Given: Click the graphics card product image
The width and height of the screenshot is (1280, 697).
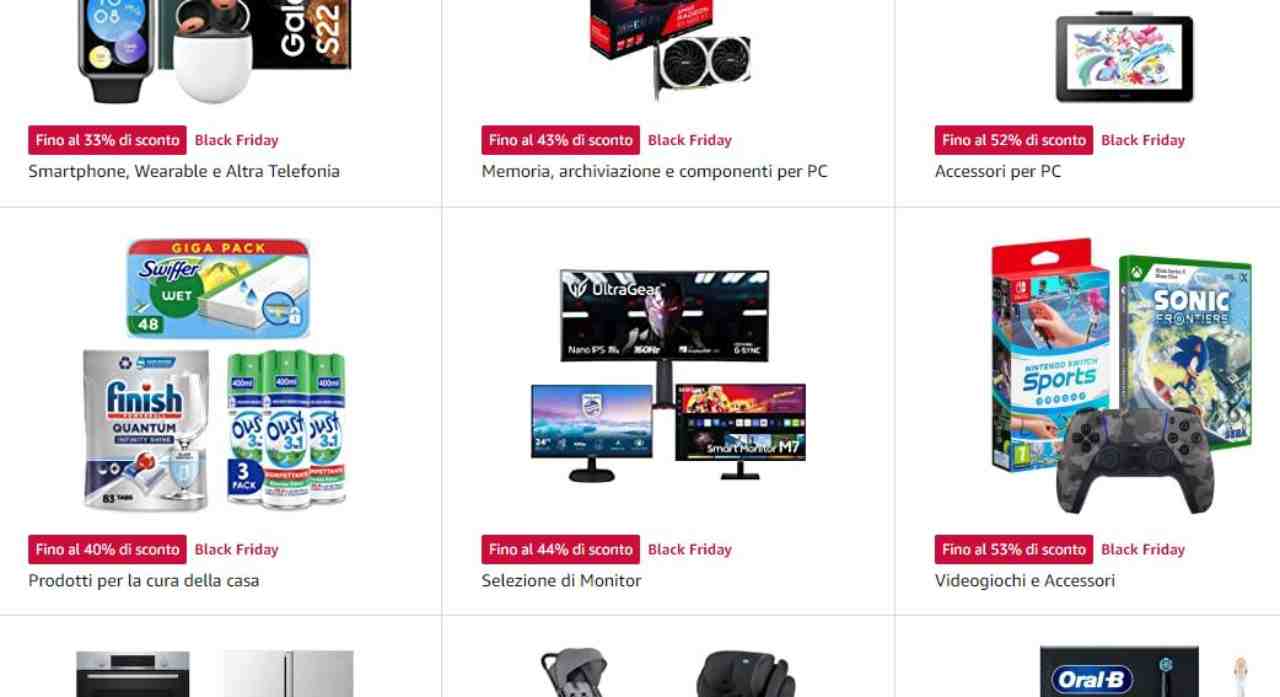Looking at the screenshot, I should [668, 50].
